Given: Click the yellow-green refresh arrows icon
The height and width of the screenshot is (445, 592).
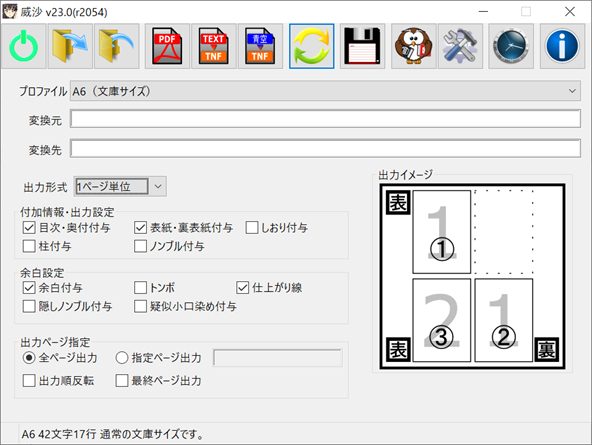Looking at the screenshot, I should [311, 46].
